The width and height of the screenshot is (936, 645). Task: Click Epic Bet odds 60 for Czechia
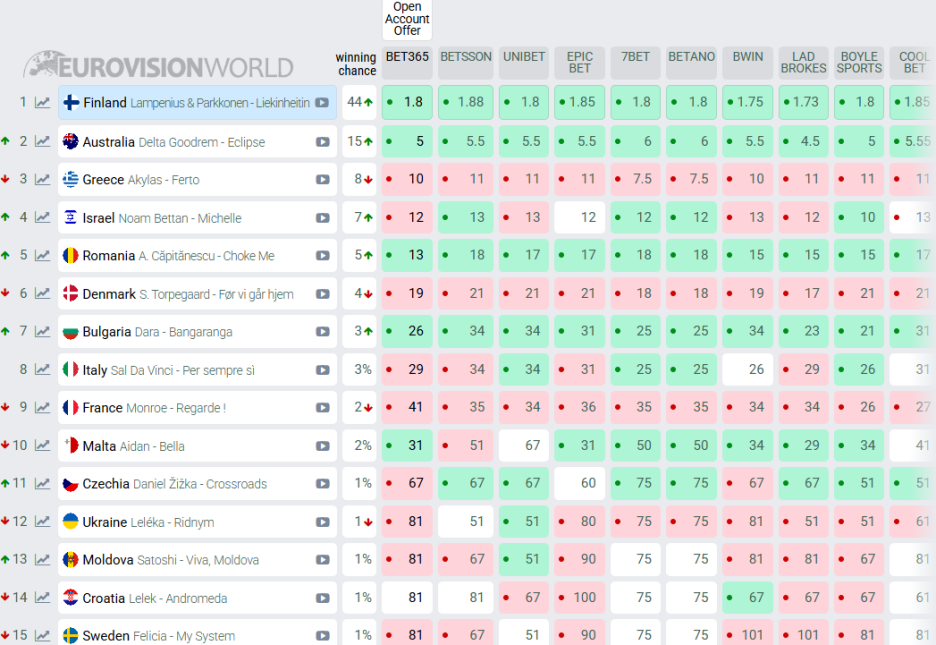tap(580, 483)
